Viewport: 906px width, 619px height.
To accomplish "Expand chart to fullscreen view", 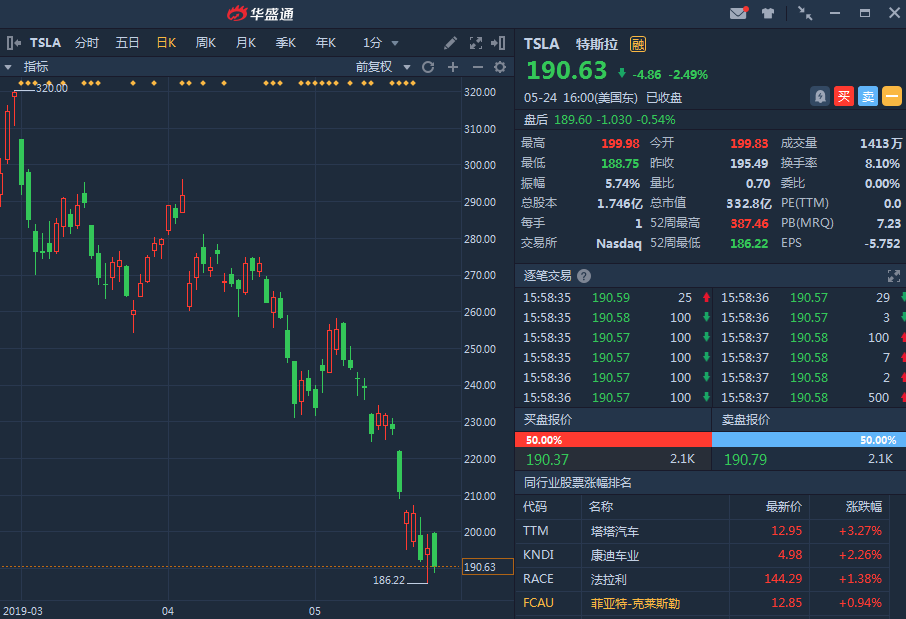I will click(474, 43).
